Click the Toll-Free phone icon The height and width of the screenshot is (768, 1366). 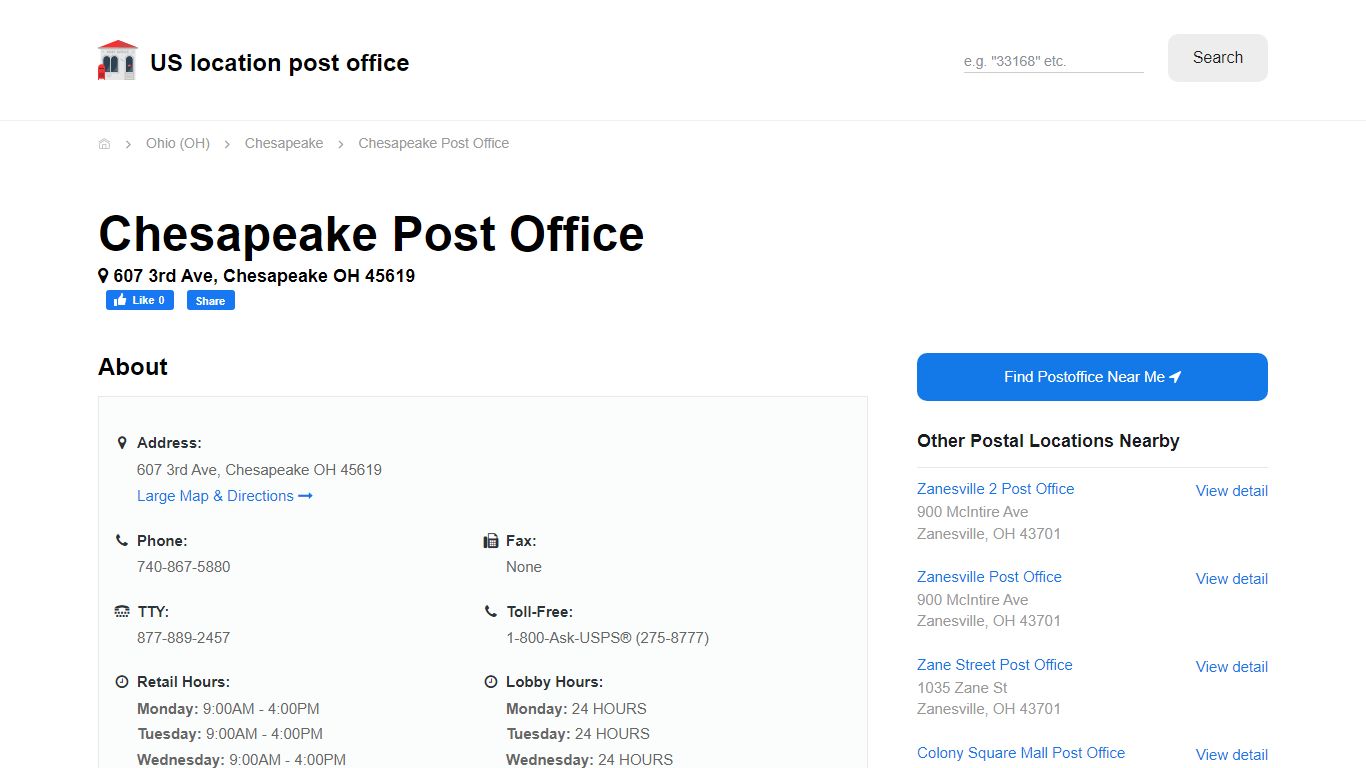[491, 611]
